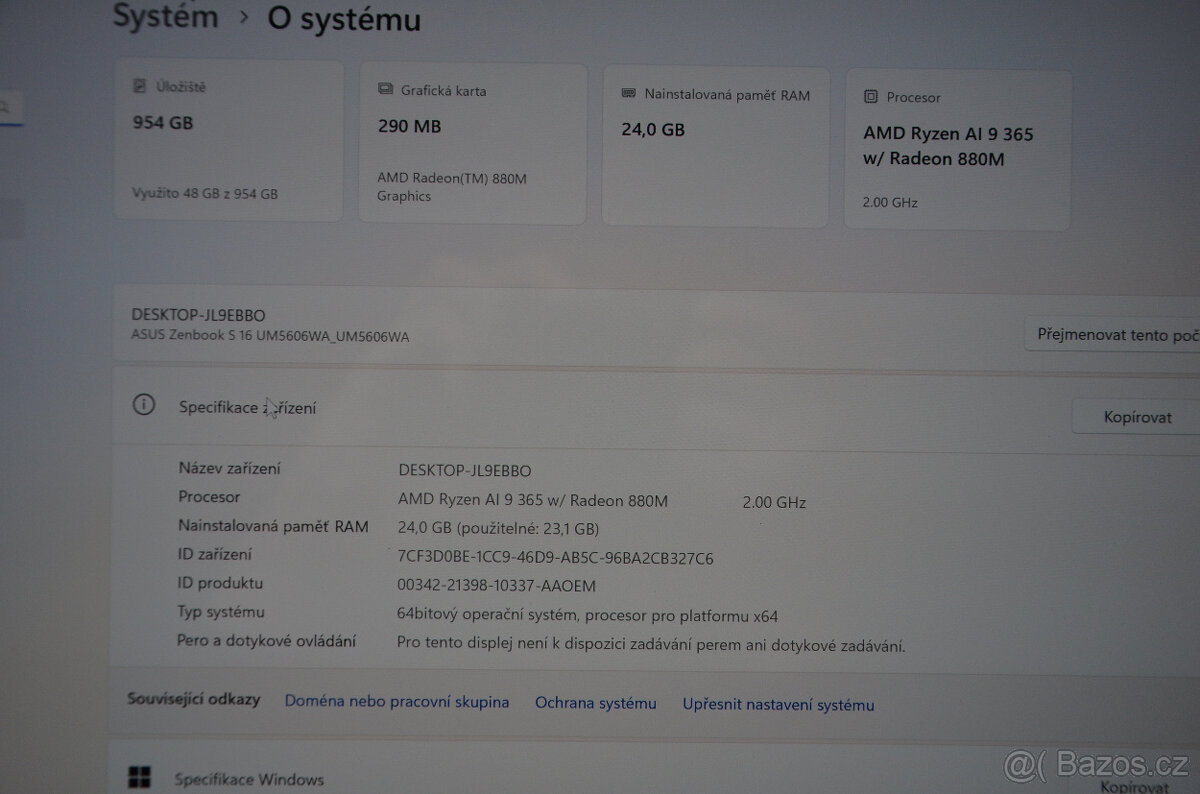The height and width of the screenshot is (794, 1200).
Task: Open the Doména nebo pracovní skupina link
Action: [x=396, y=702]
